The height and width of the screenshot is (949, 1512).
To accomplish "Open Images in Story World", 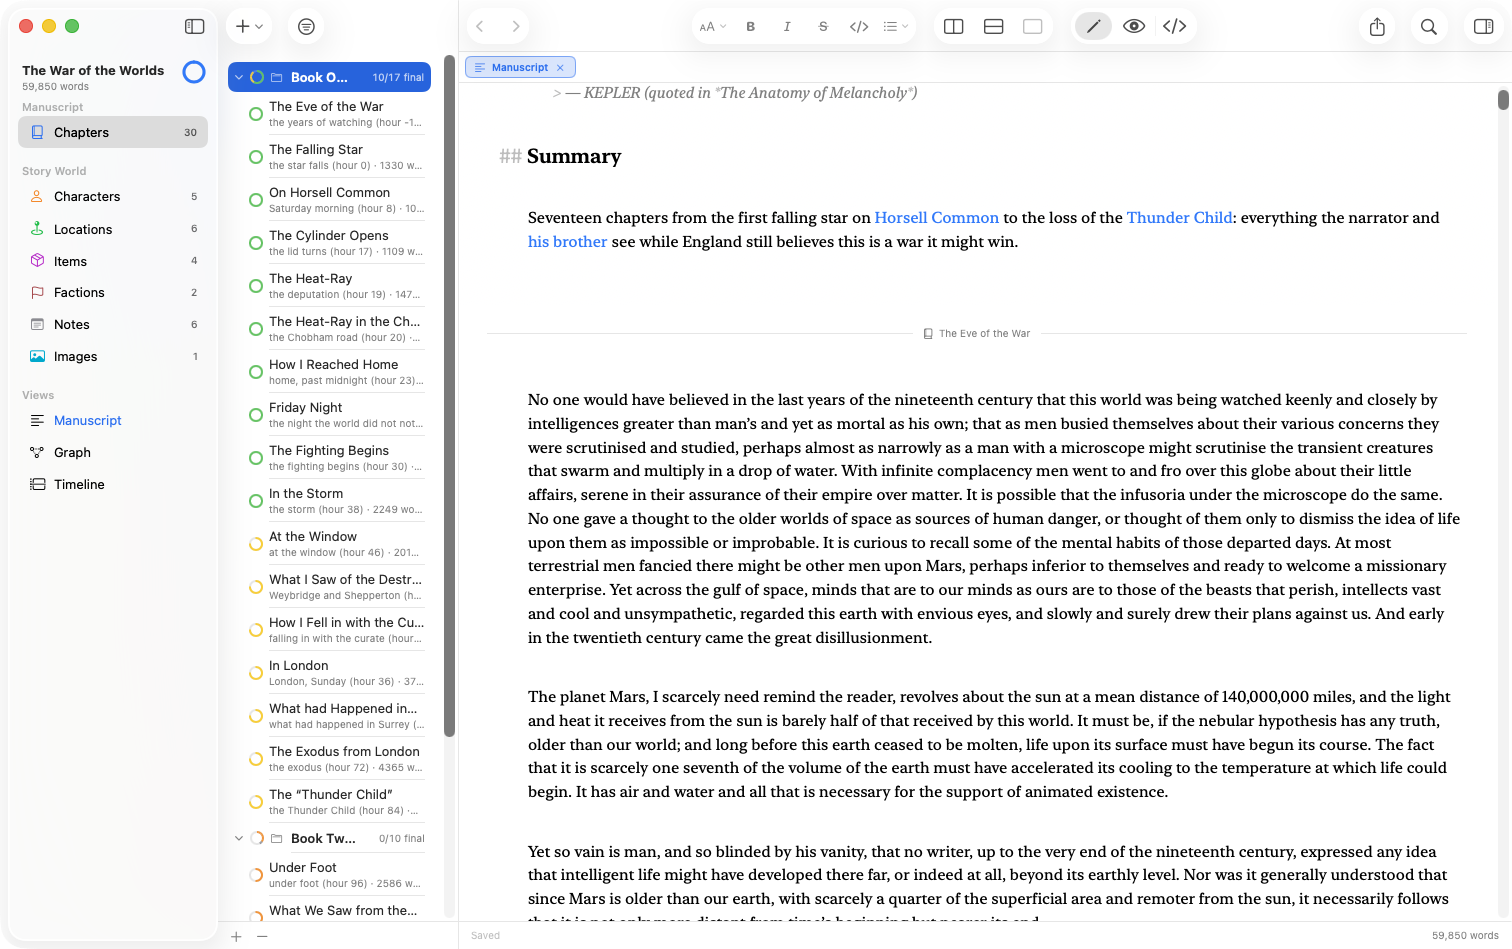I will pyautogui.click(x=113, y=357).
